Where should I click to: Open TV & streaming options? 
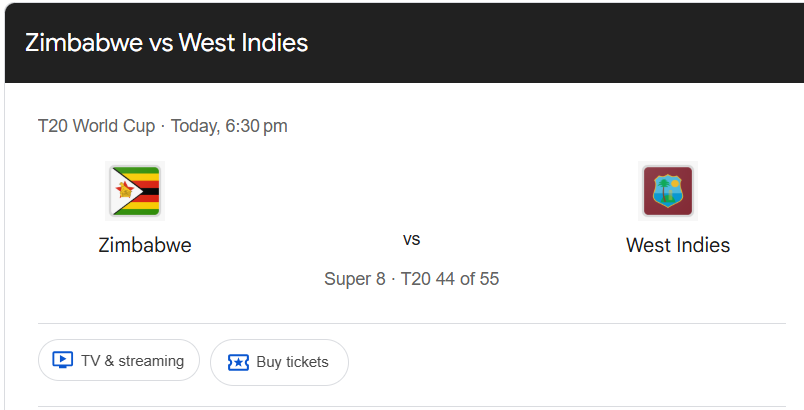(119, 361)
